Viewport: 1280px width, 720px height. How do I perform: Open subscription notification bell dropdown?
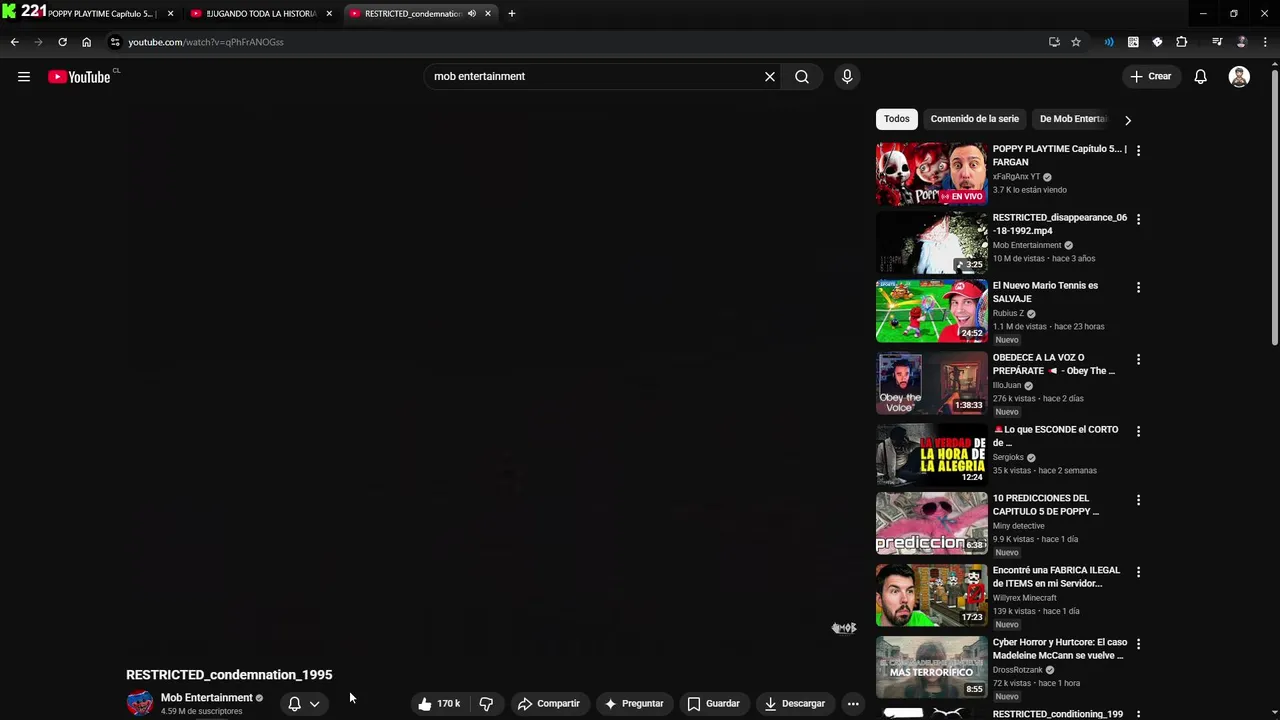pos(304,704)
